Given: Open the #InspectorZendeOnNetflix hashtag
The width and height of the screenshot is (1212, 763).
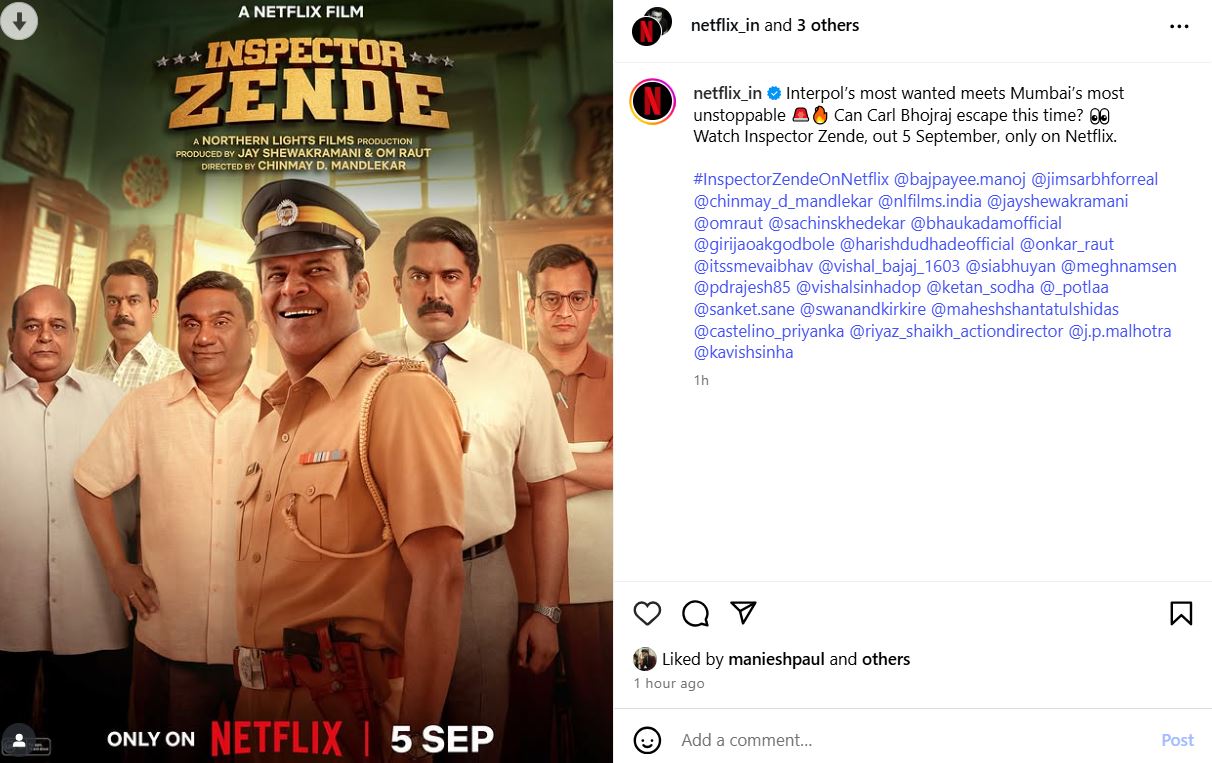Looking at the screenshot, I should [x=791, y=179].
